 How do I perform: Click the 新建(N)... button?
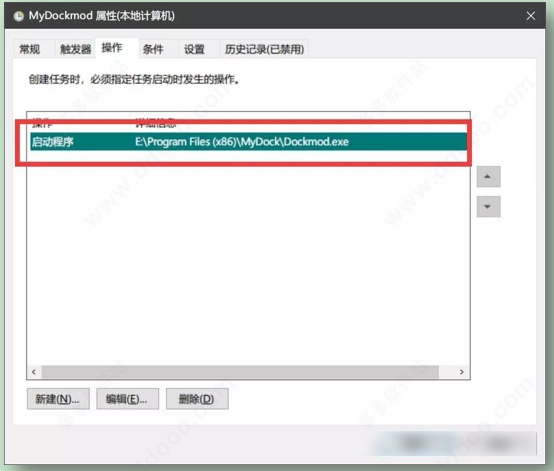coord(58,399)
